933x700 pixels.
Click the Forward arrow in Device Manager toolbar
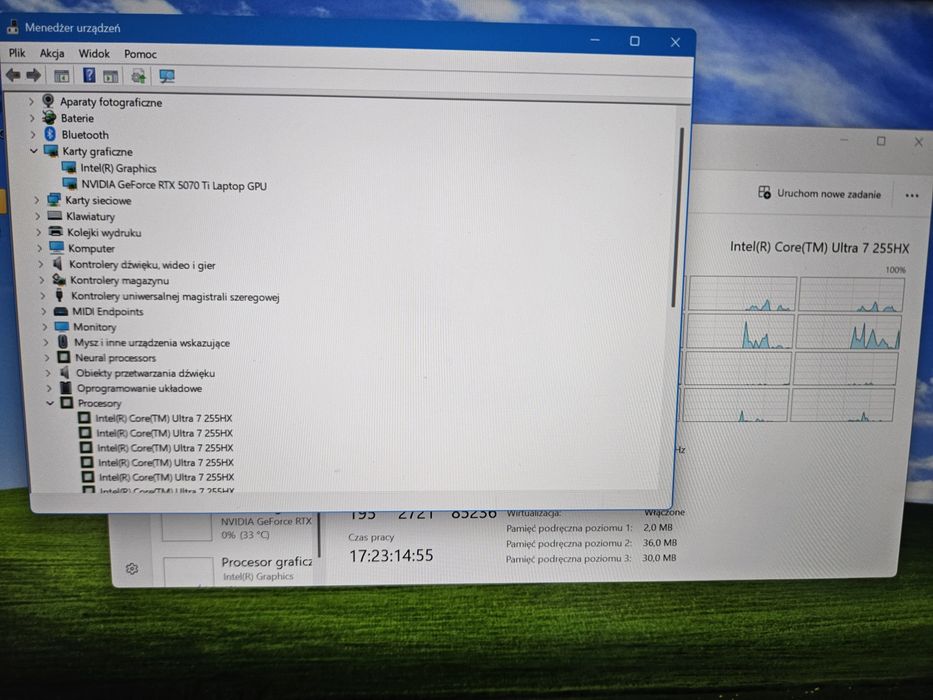[34, 75]
